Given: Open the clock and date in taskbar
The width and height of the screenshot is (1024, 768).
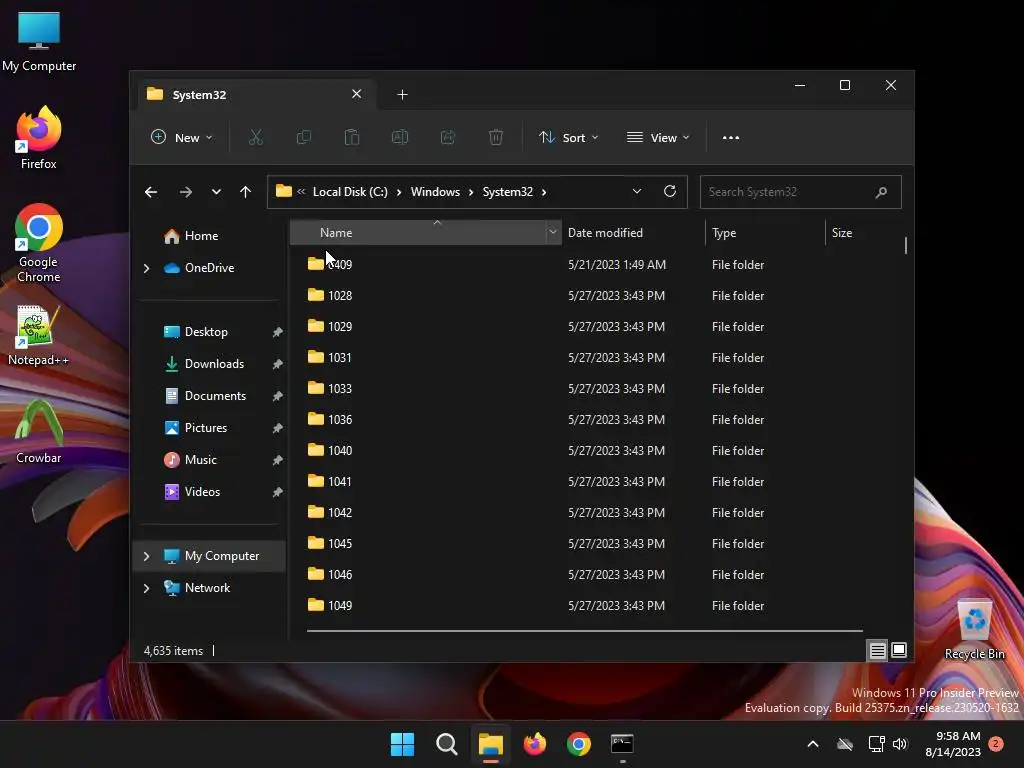Looking at the screenshot, I should tap(954, 744).
